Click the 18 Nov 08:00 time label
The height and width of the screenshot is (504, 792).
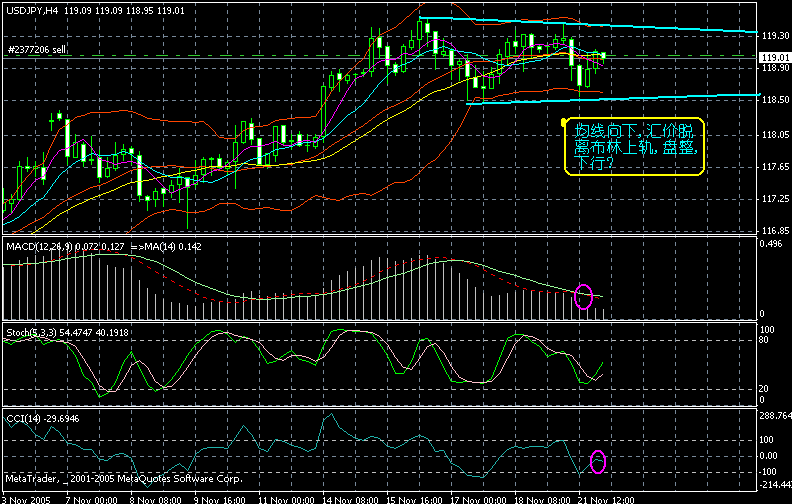coord(542,500)
